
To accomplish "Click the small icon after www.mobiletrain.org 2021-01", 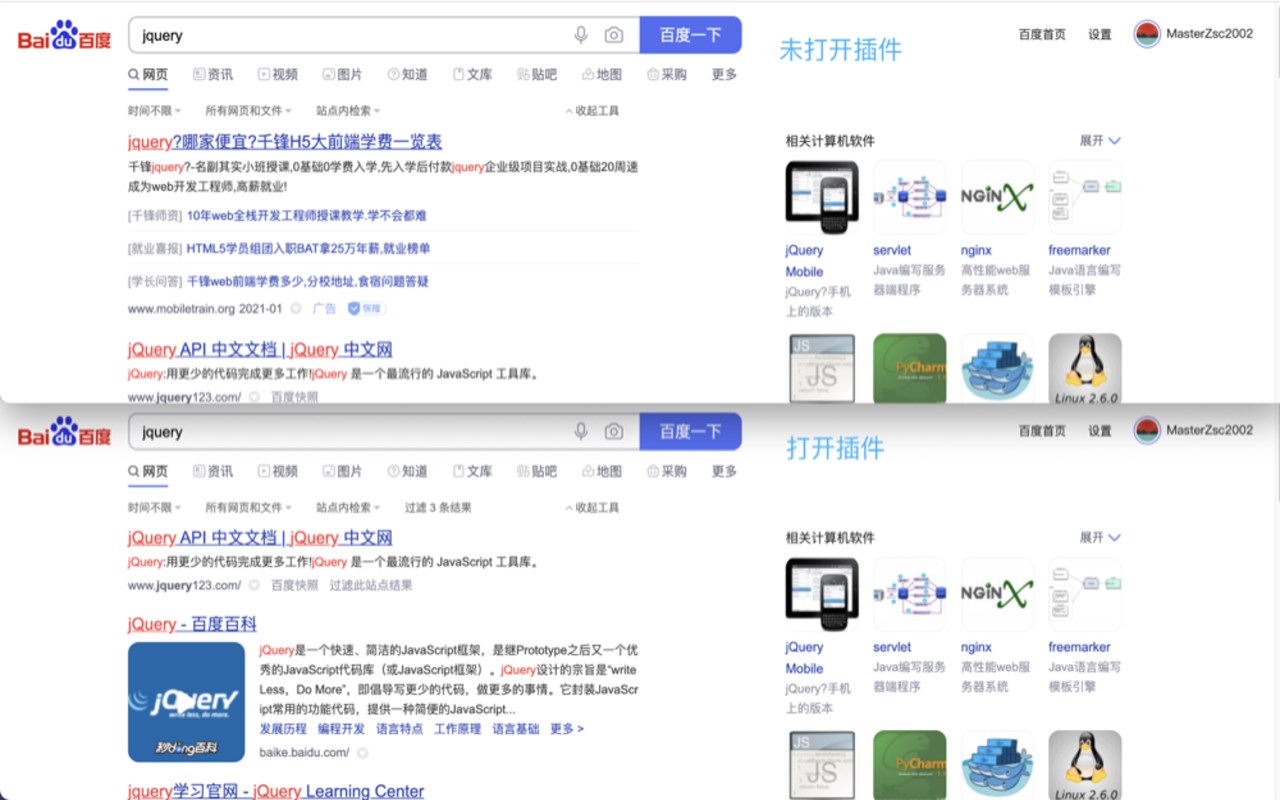I will (296, 309).
